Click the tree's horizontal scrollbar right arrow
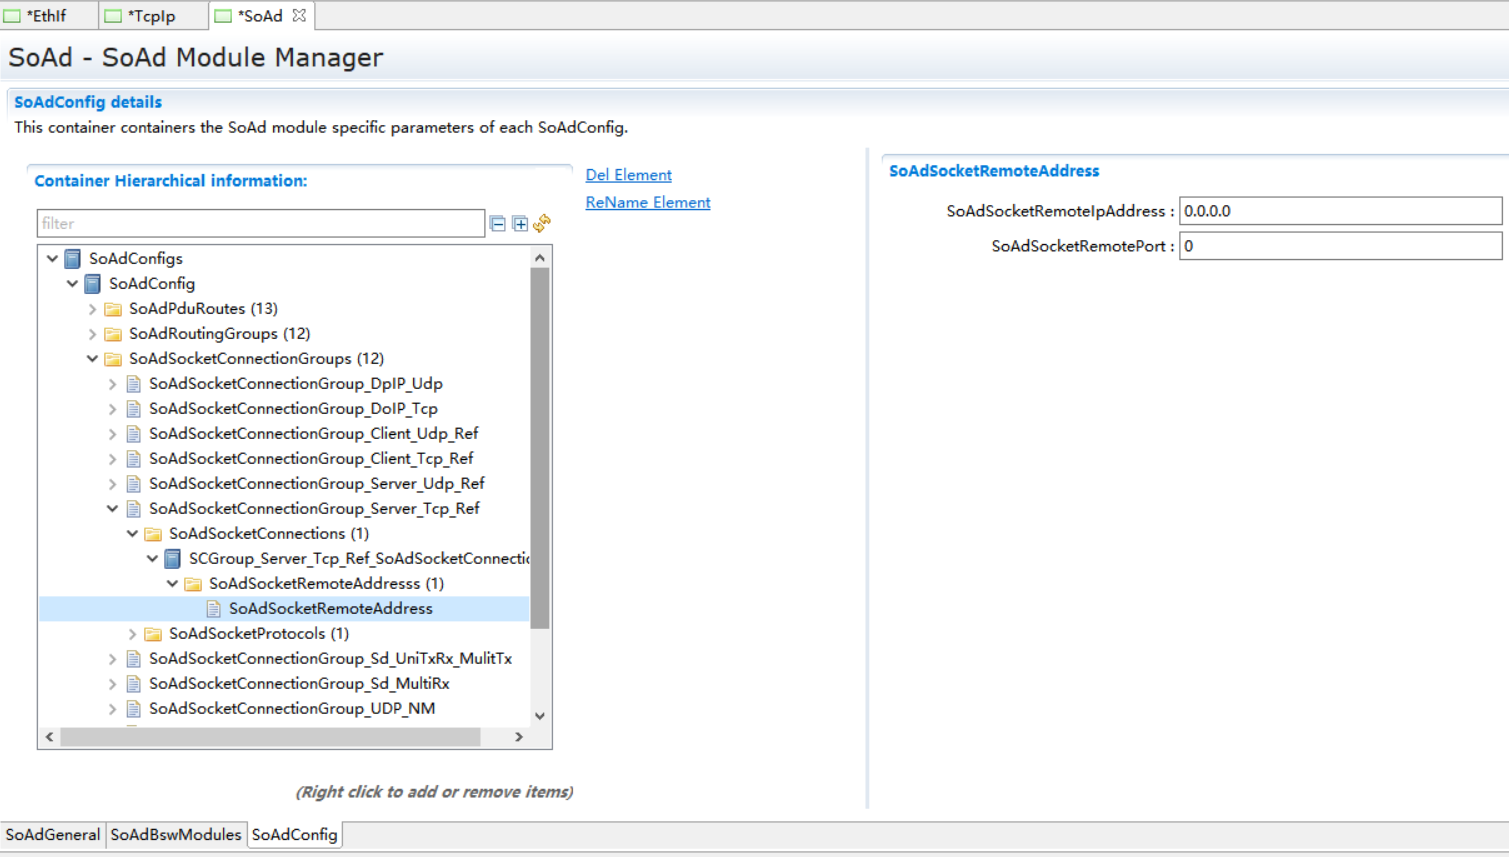This screenshot has width=1509, height=857. [x=519, y=737]
